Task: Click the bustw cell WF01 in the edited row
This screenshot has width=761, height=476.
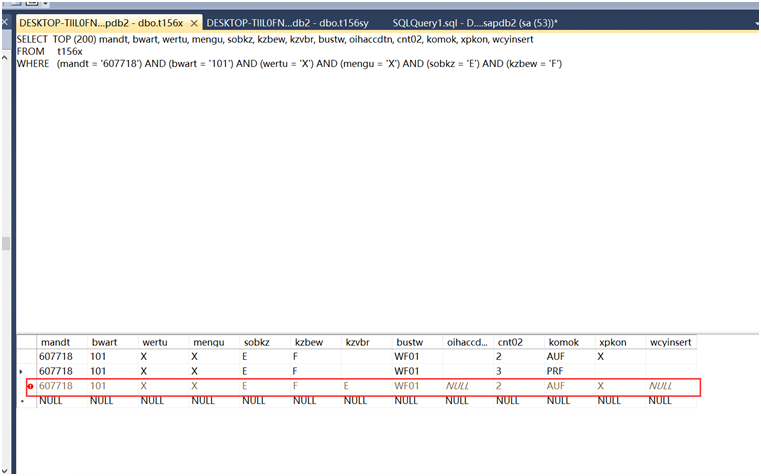Action: [417, 386]
